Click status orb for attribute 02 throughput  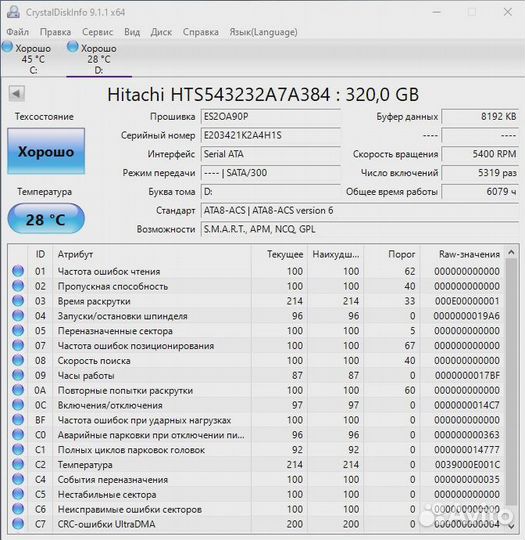pos(18,286)
